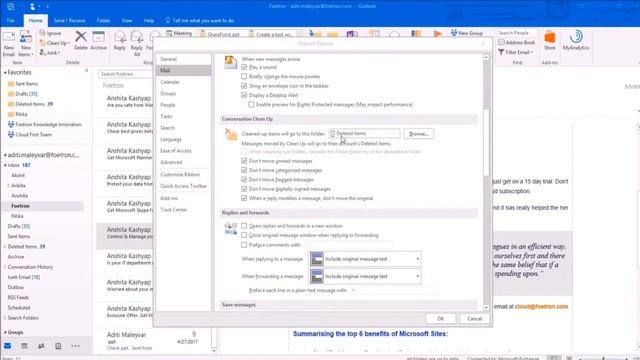Viewport: 640px width, 360px height.
Task: Click the Ignore conversation icon
Action: coord(42,33)
